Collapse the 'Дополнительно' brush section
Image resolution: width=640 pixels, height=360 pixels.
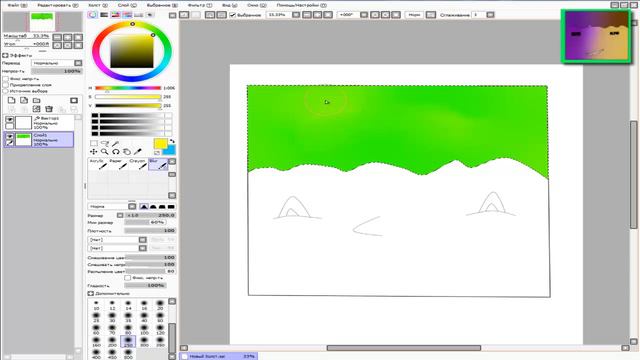pos(91,293)
